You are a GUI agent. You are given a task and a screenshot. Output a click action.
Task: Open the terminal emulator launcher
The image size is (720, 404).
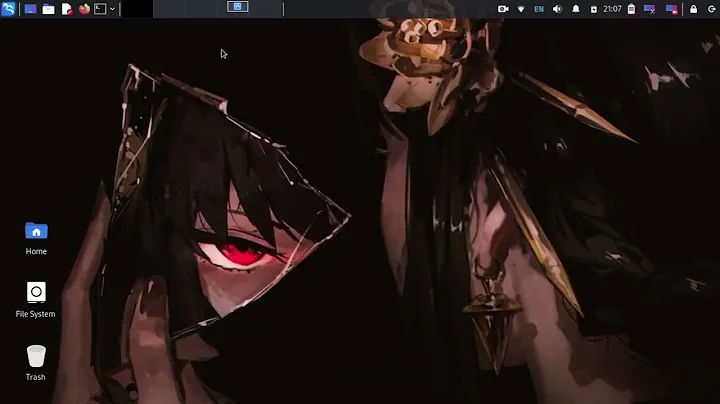click(x=100, y=9)
